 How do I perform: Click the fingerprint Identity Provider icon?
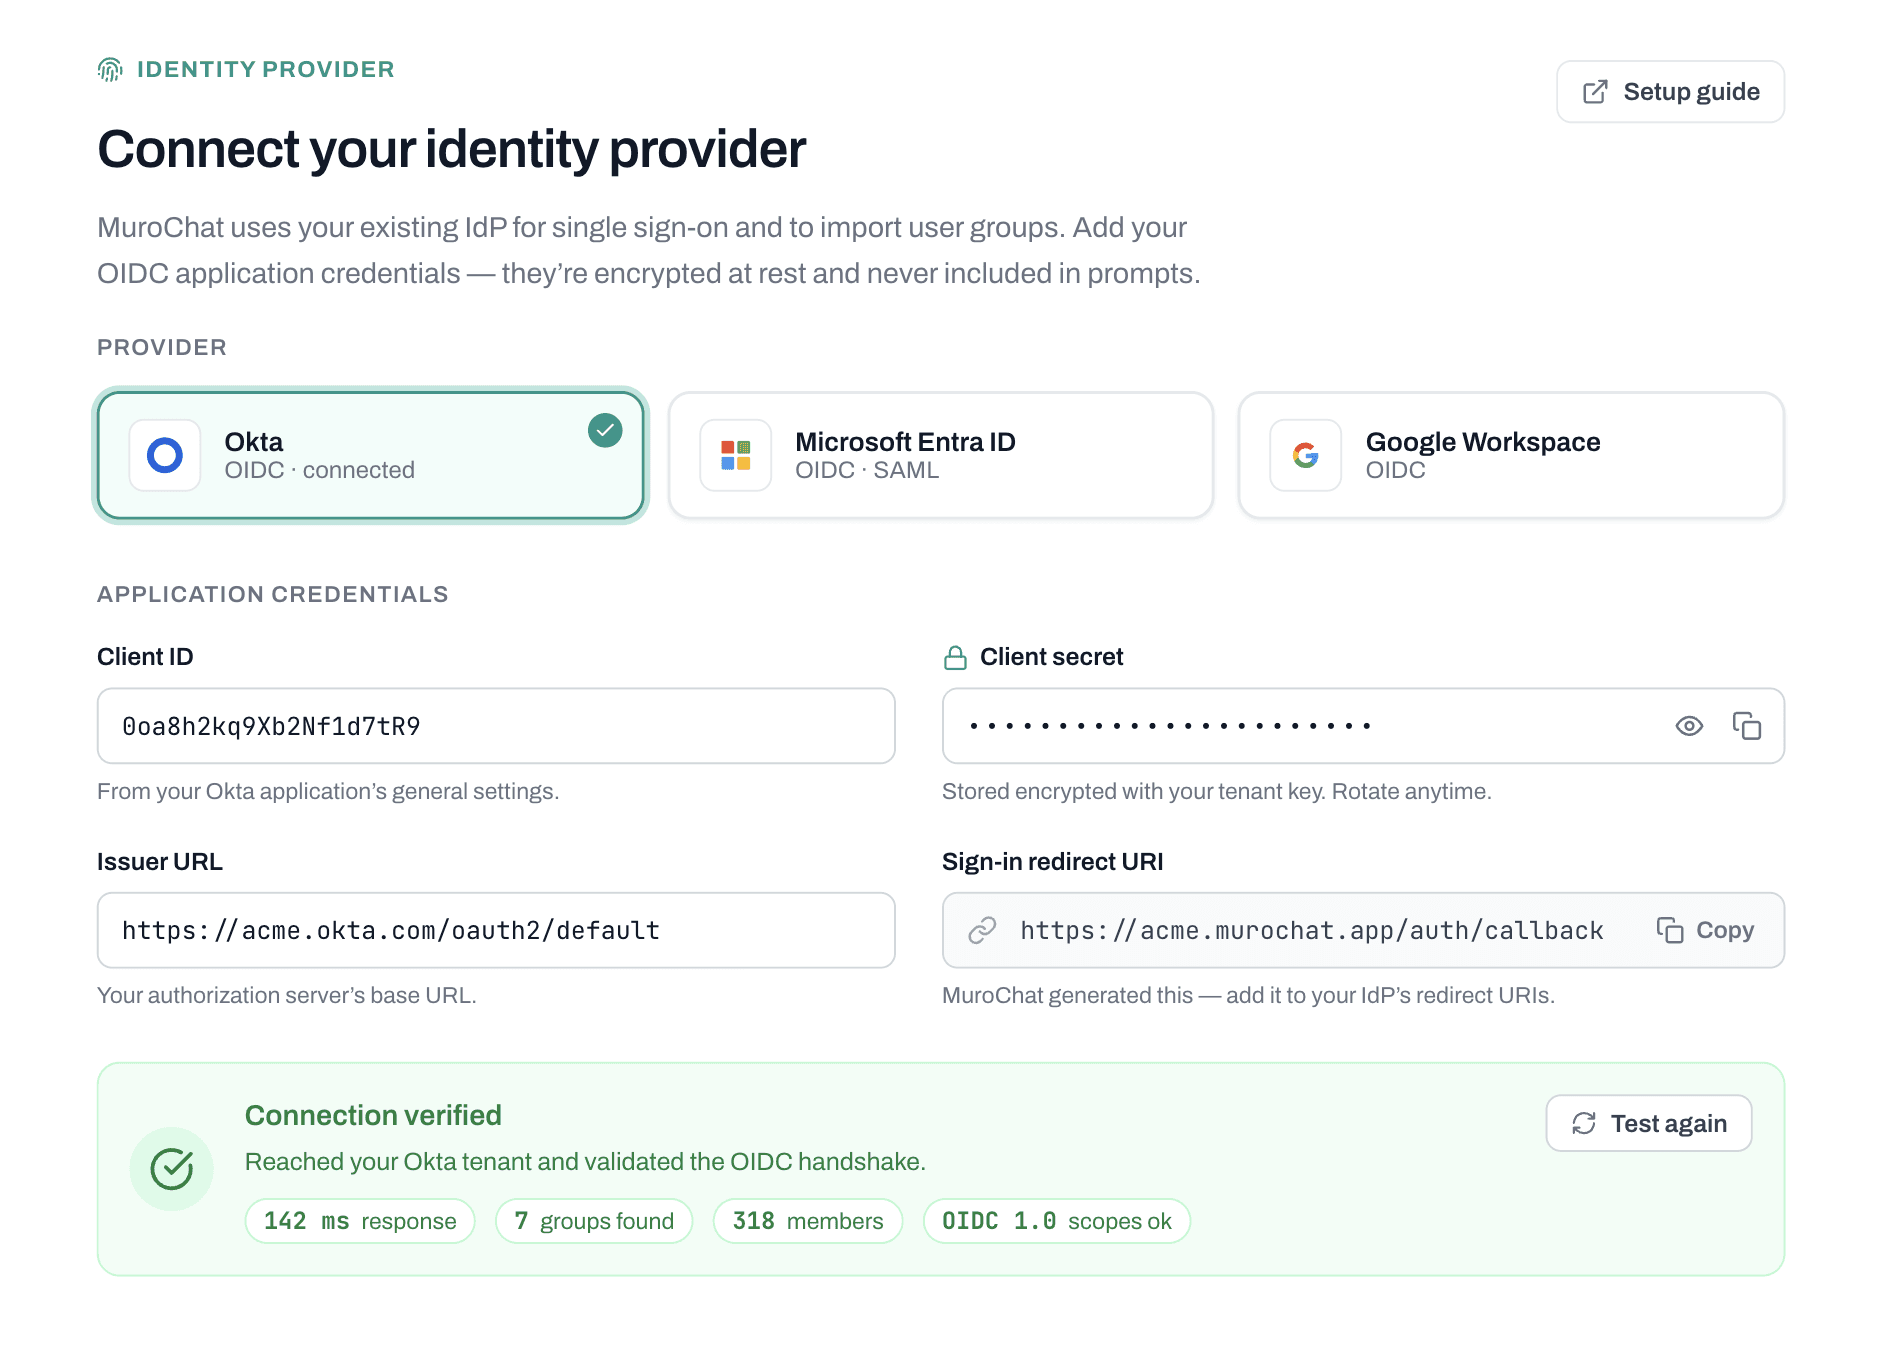tap(110, 69)
